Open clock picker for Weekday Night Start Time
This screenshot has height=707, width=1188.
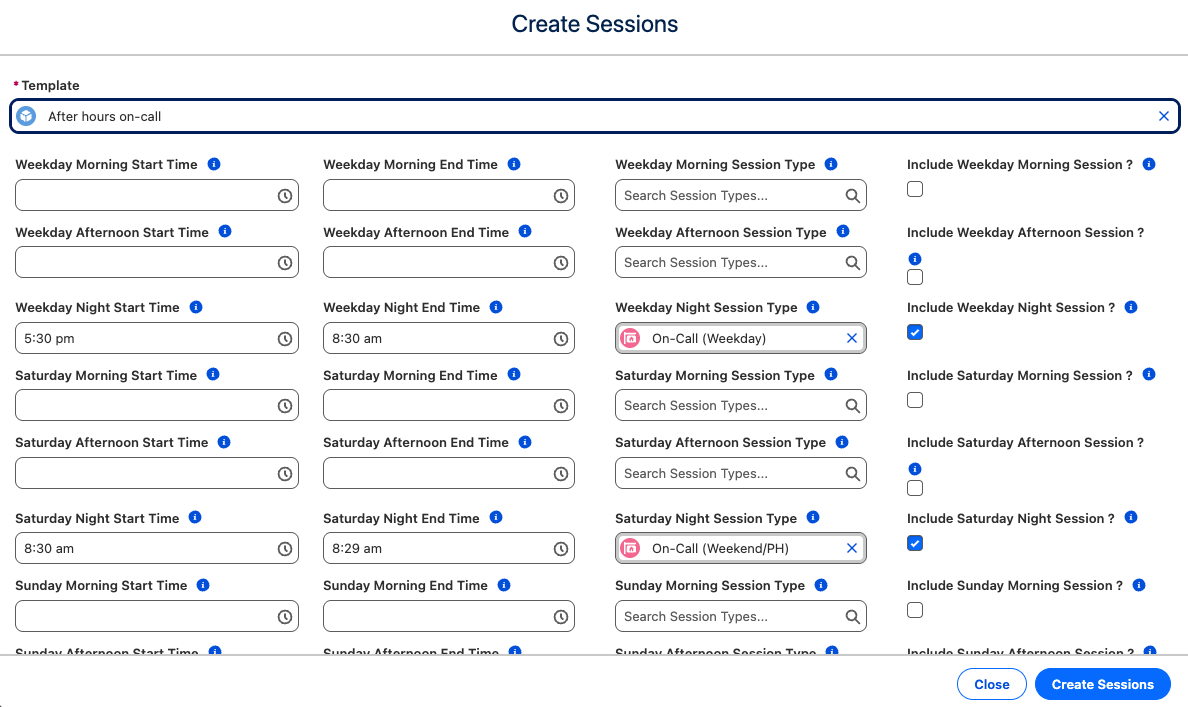pyautogui.click(x=285, y=339)
